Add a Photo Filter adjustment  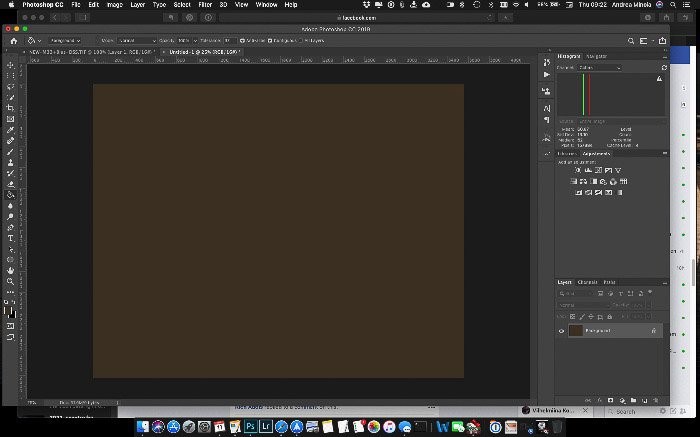click(603, 181)
